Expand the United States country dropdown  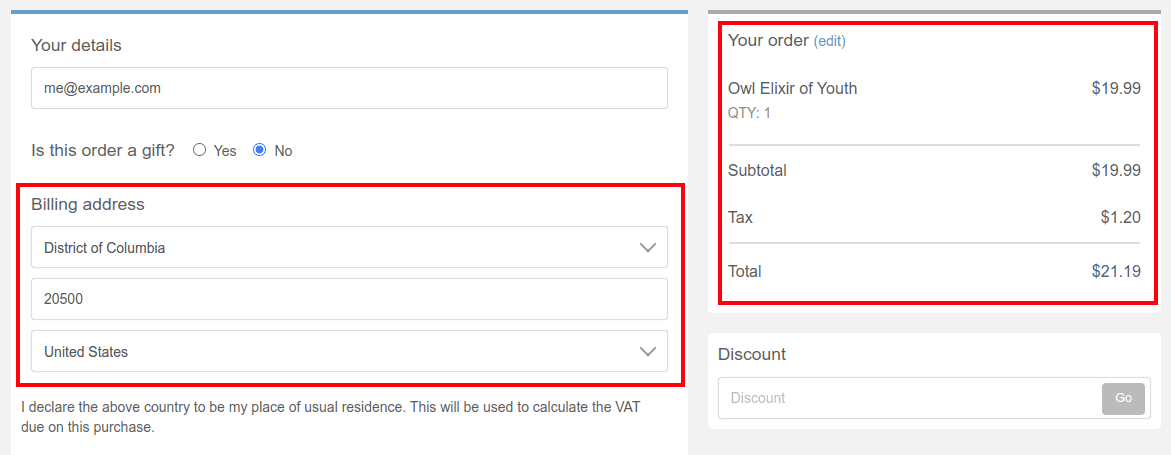(x=349, y=351)
